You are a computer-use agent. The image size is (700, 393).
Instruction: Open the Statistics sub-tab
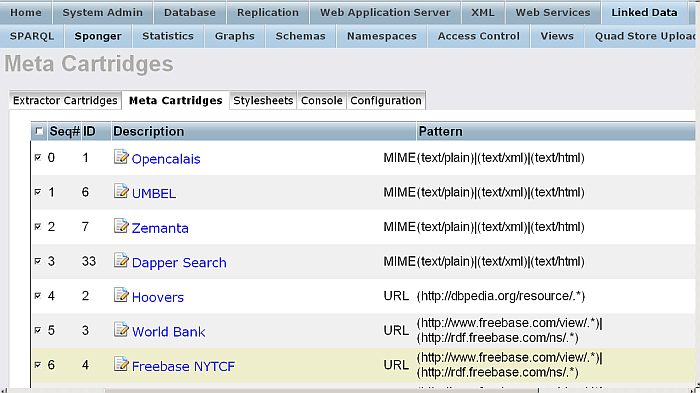168,36
